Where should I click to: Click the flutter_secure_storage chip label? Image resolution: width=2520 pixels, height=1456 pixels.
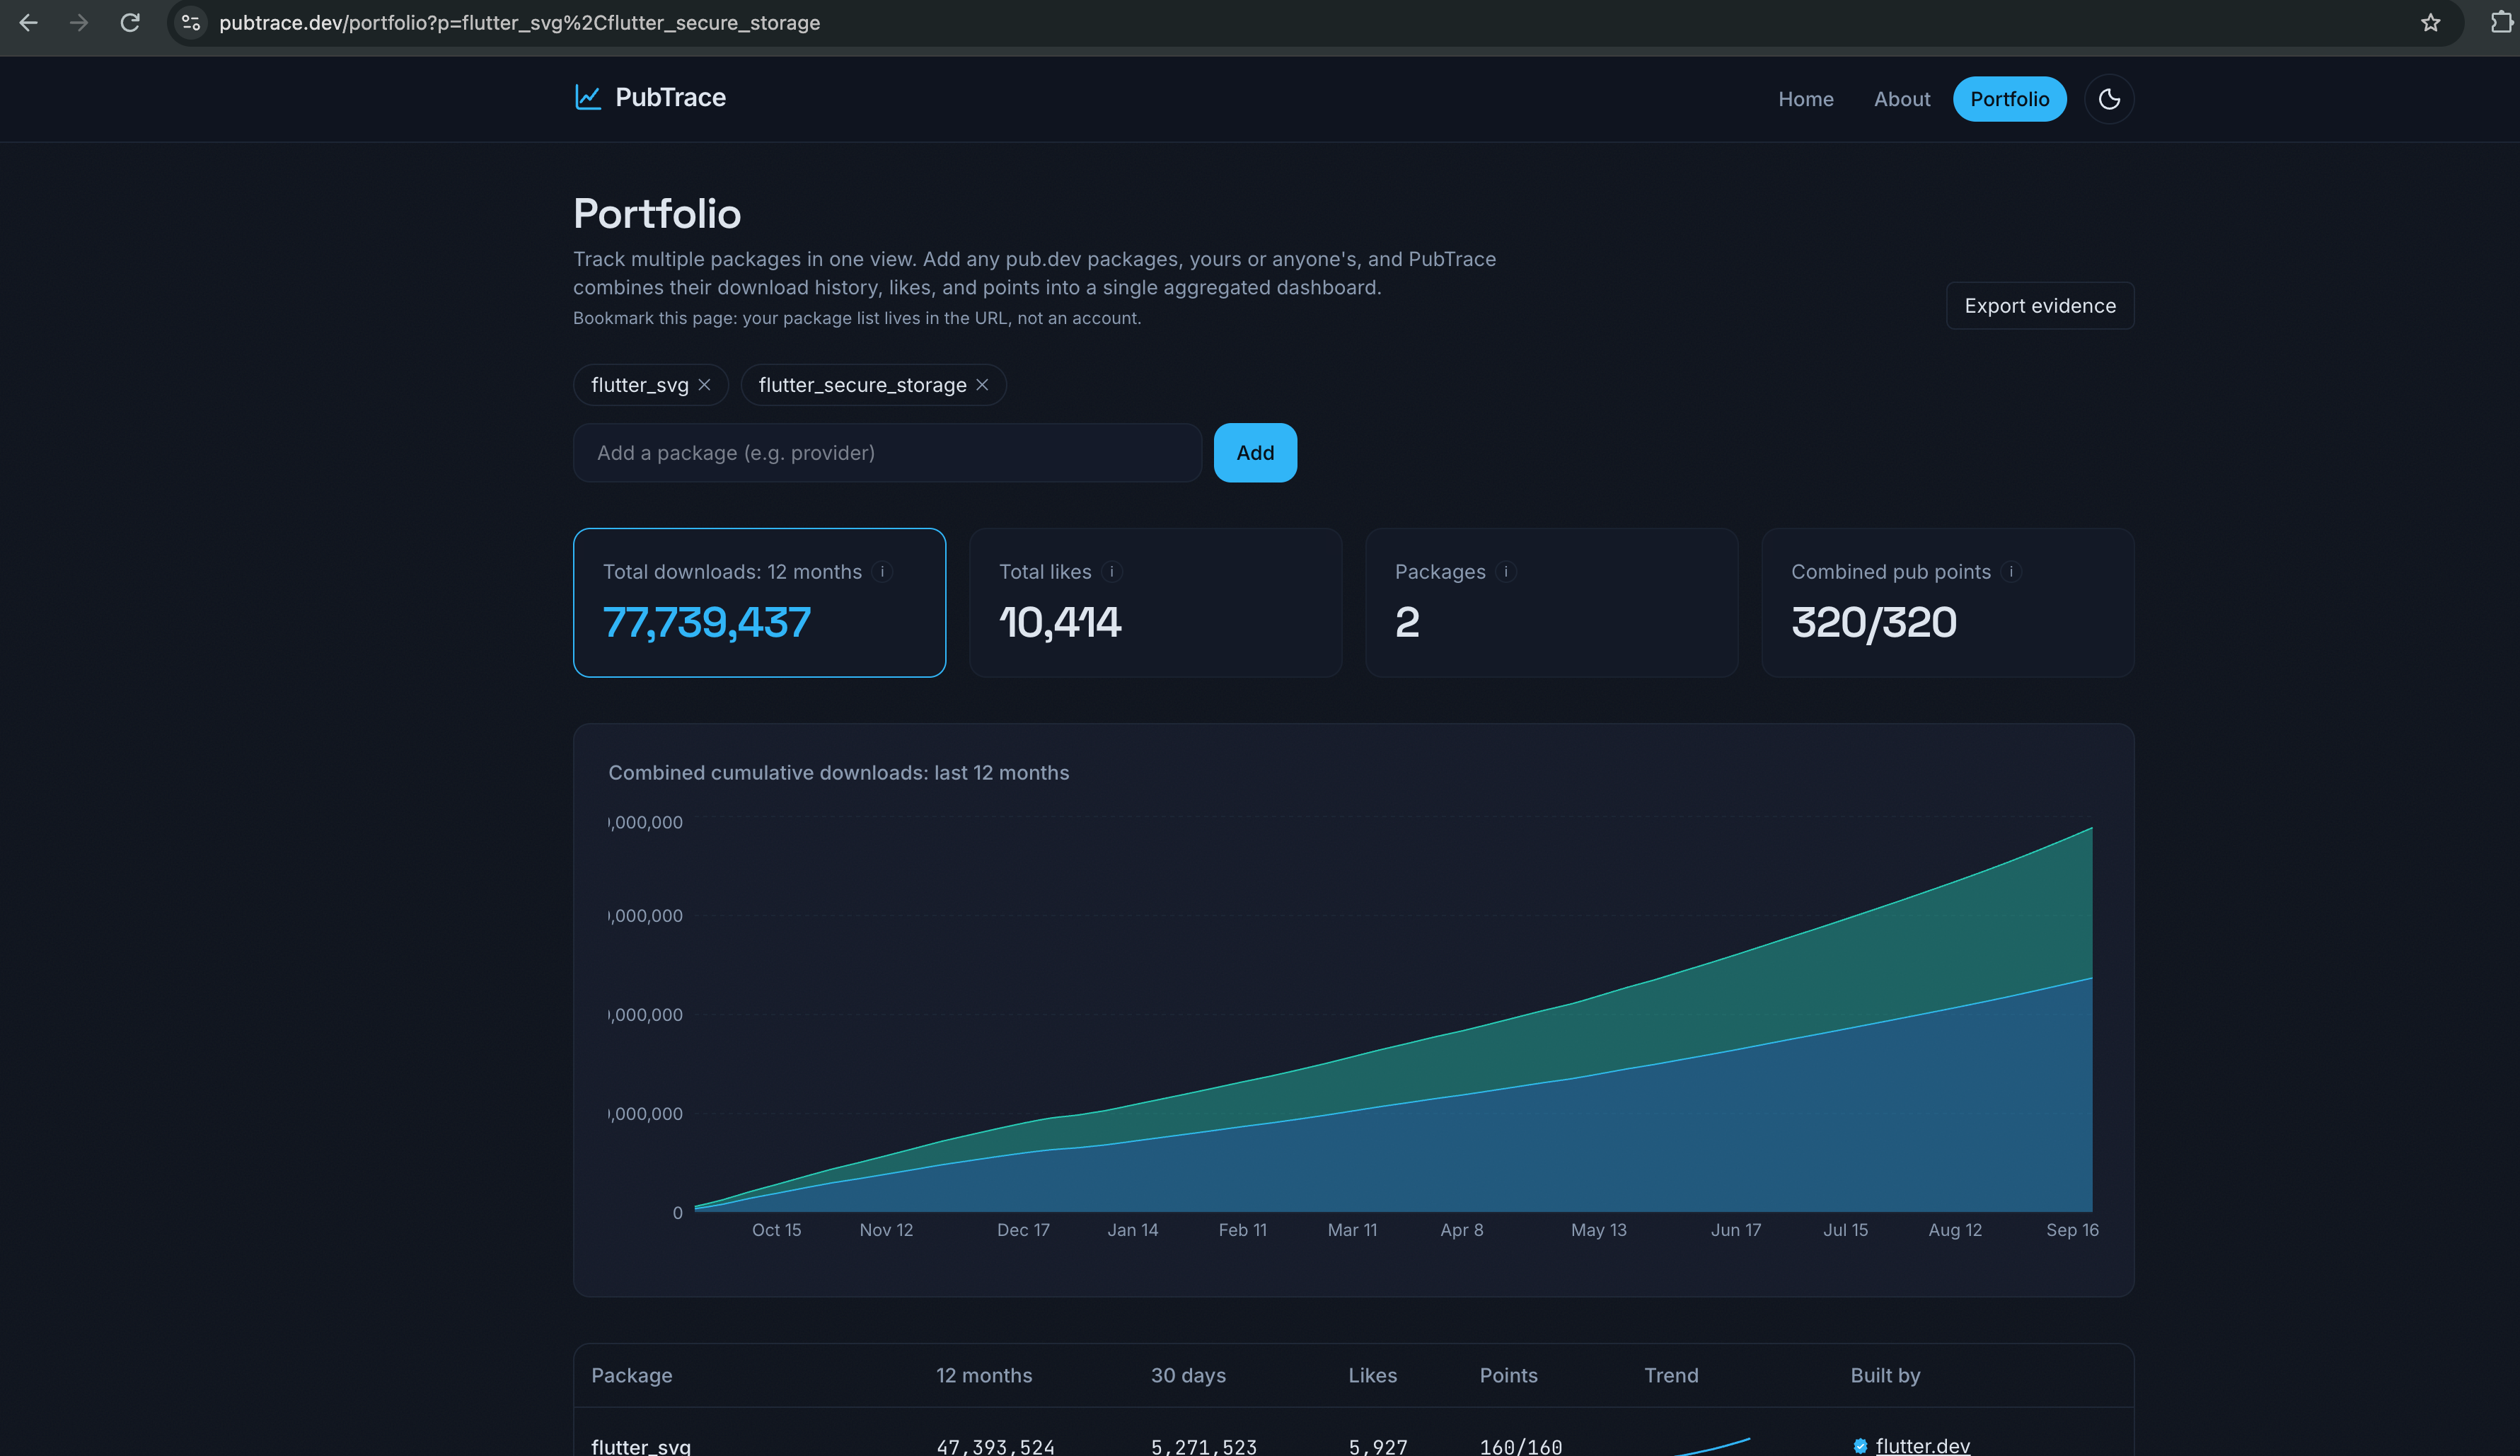coord(862,385)
